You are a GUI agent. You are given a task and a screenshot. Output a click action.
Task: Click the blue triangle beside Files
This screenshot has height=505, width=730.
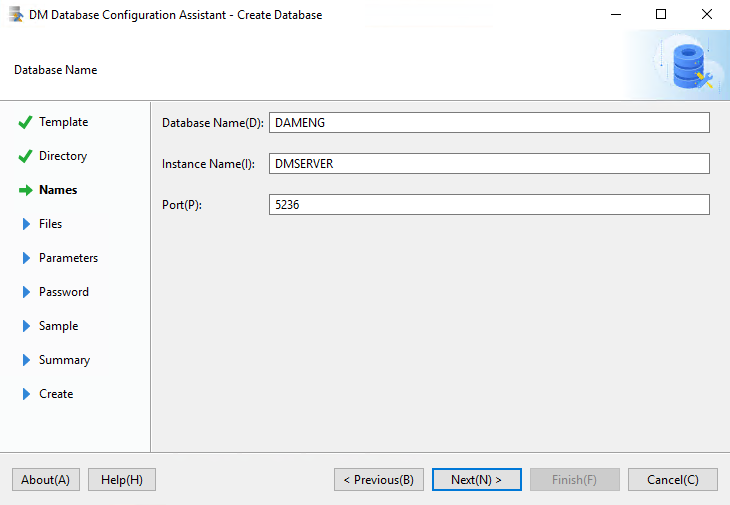tap(26, 224)
